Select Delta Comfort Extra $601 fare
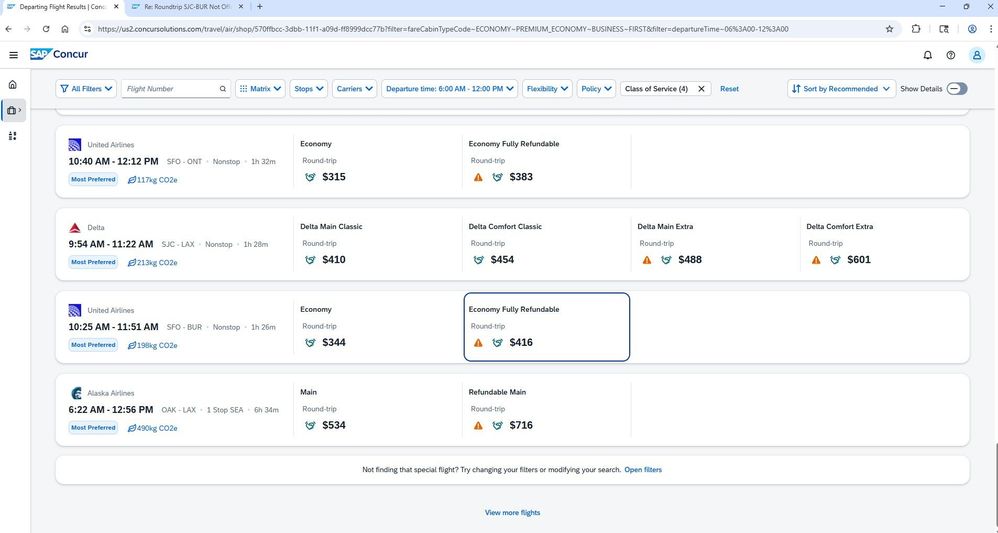Viewport: 998px width, 533px height. [x=884, y=244]
